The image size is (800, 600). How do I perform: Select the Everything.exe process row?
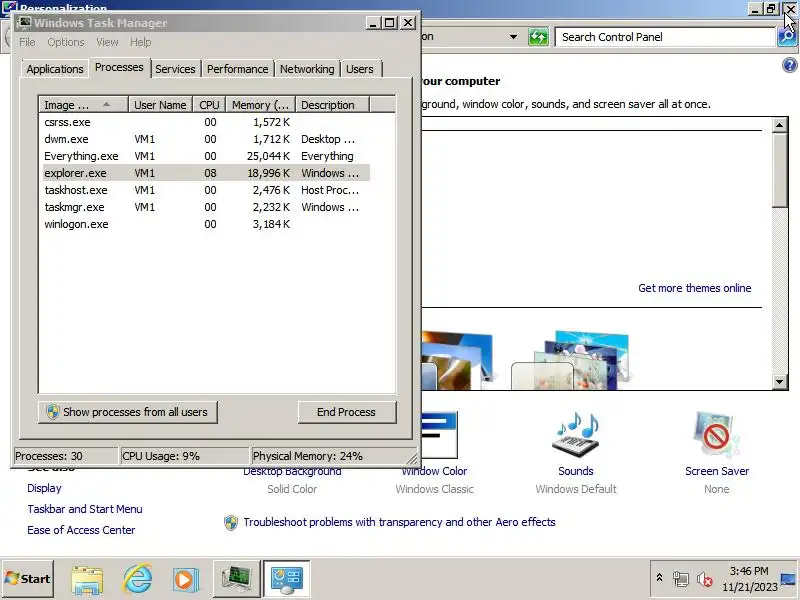click(x=206, y=156)
